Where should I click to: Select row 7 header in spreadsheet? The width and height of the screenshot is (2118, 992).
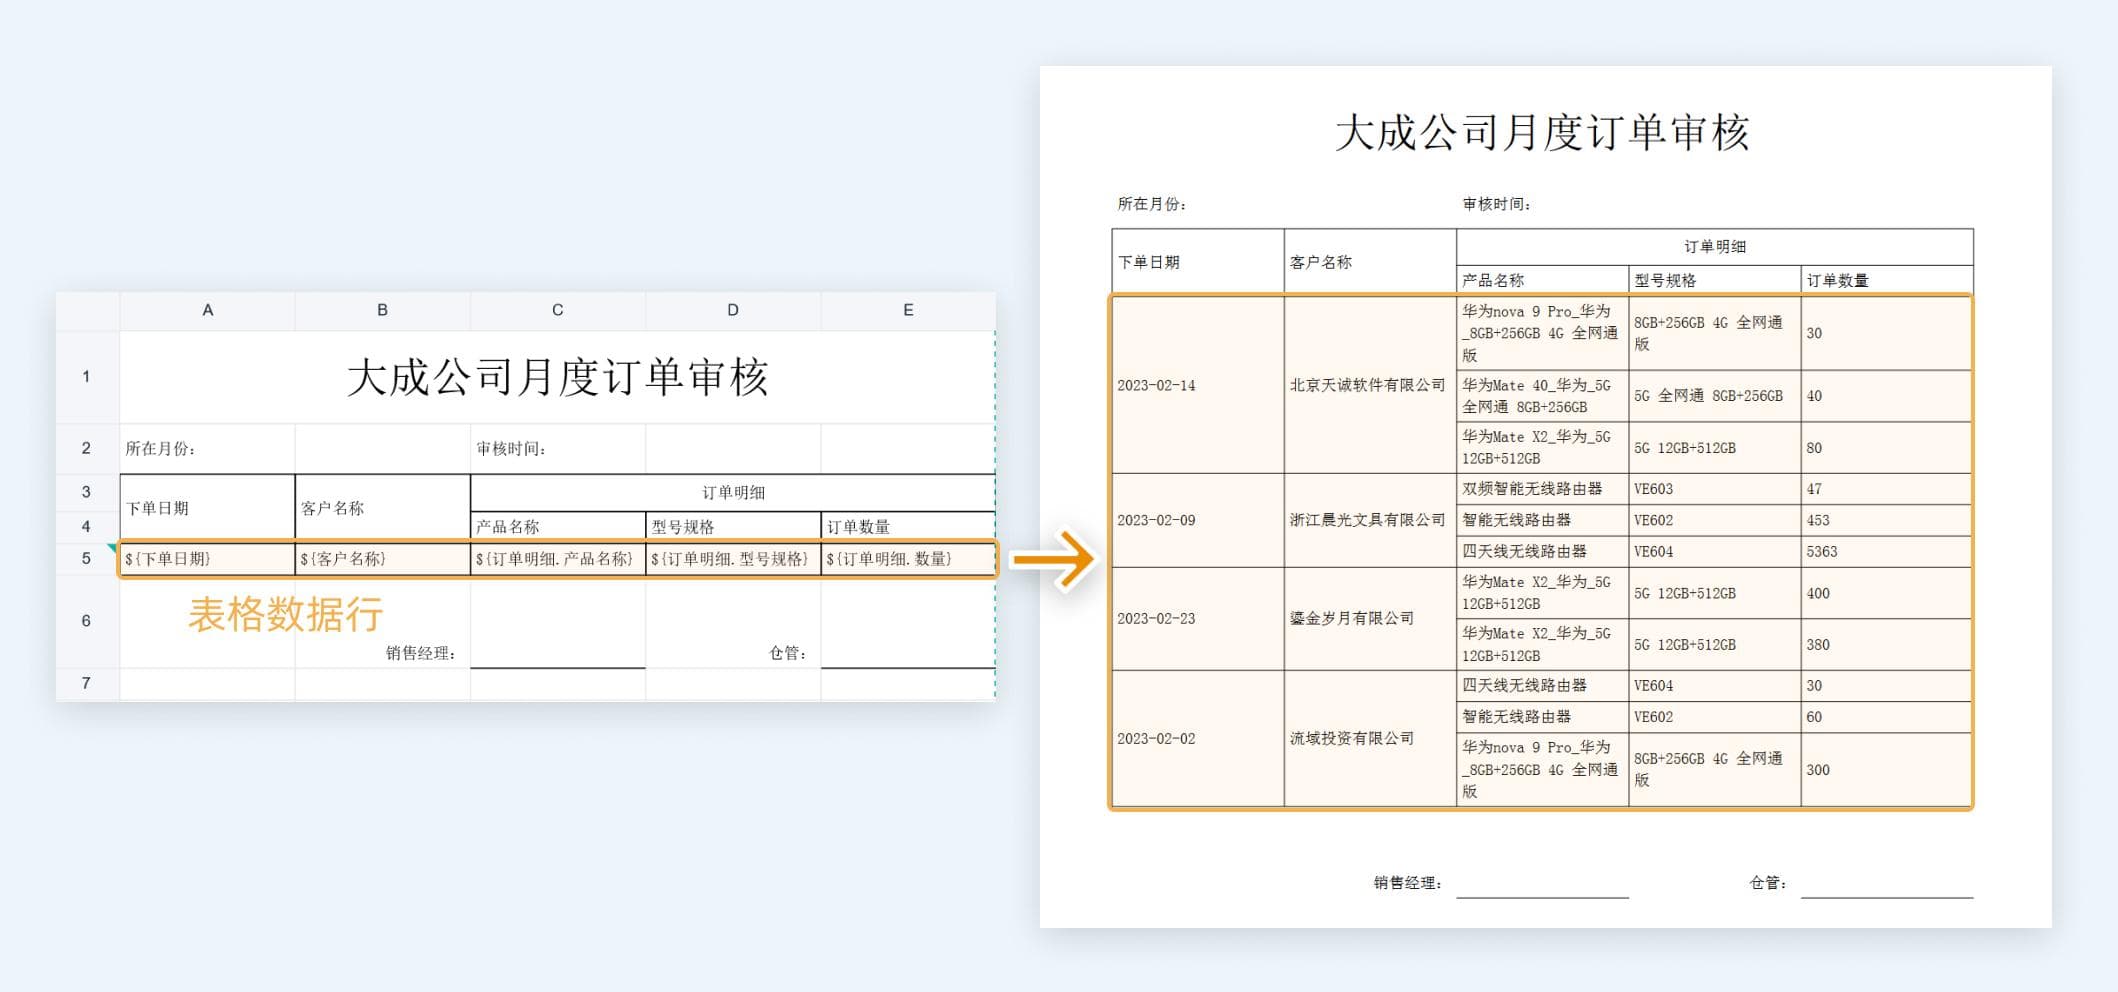pos(87,683)
